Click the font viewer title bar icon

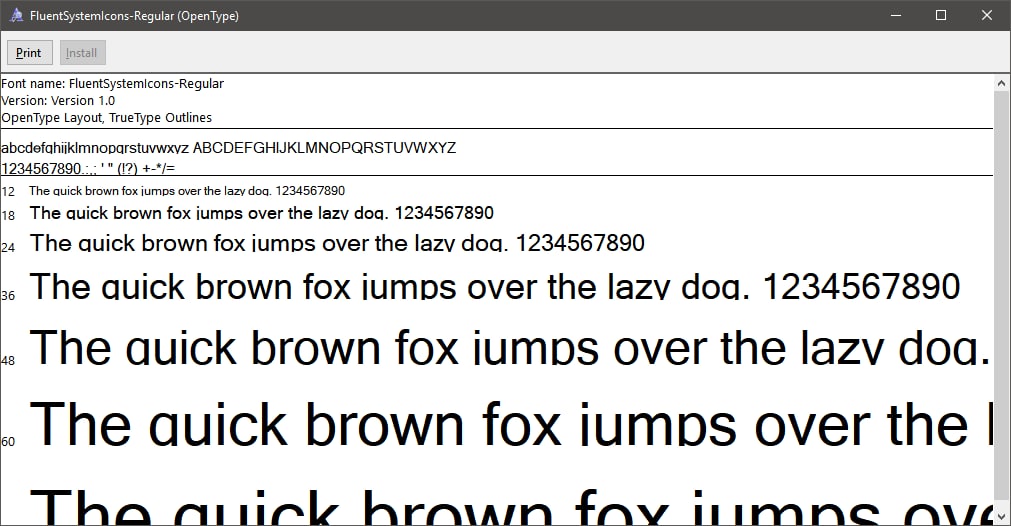(16, 15)
